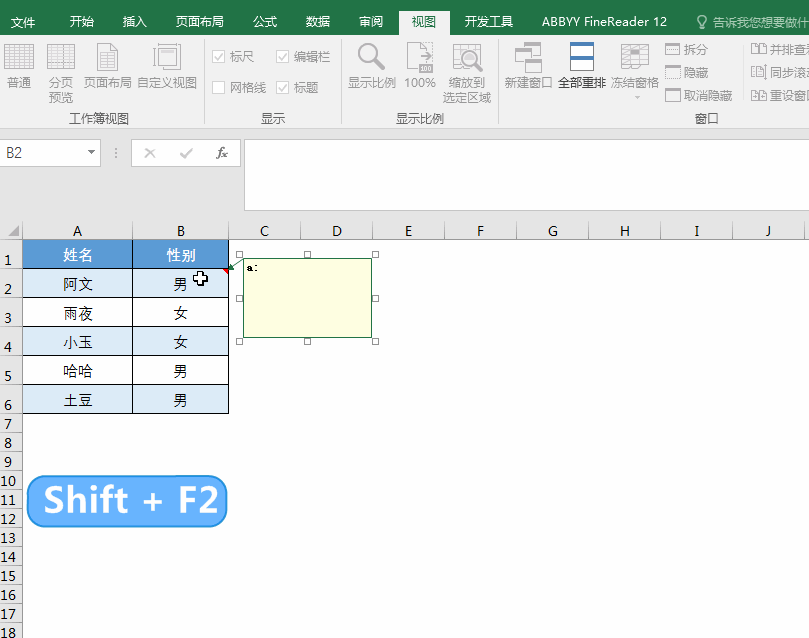Open the Page Layout (页面布局) ribbon tab

[200, 22]
